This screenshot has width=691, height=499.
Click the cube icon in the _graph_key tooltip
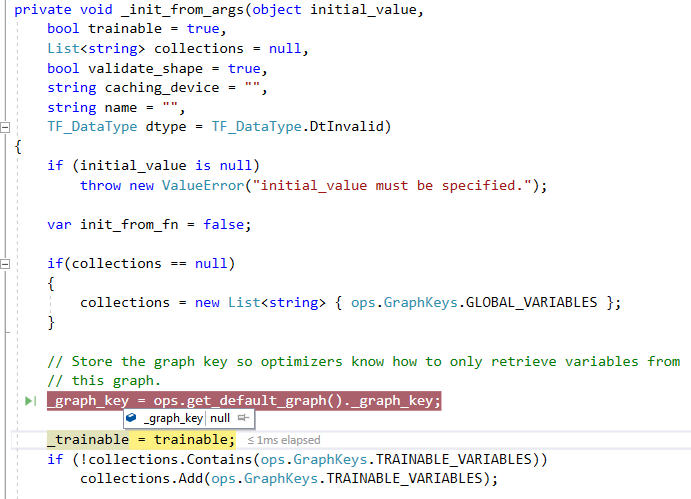(x=131, y=417)
